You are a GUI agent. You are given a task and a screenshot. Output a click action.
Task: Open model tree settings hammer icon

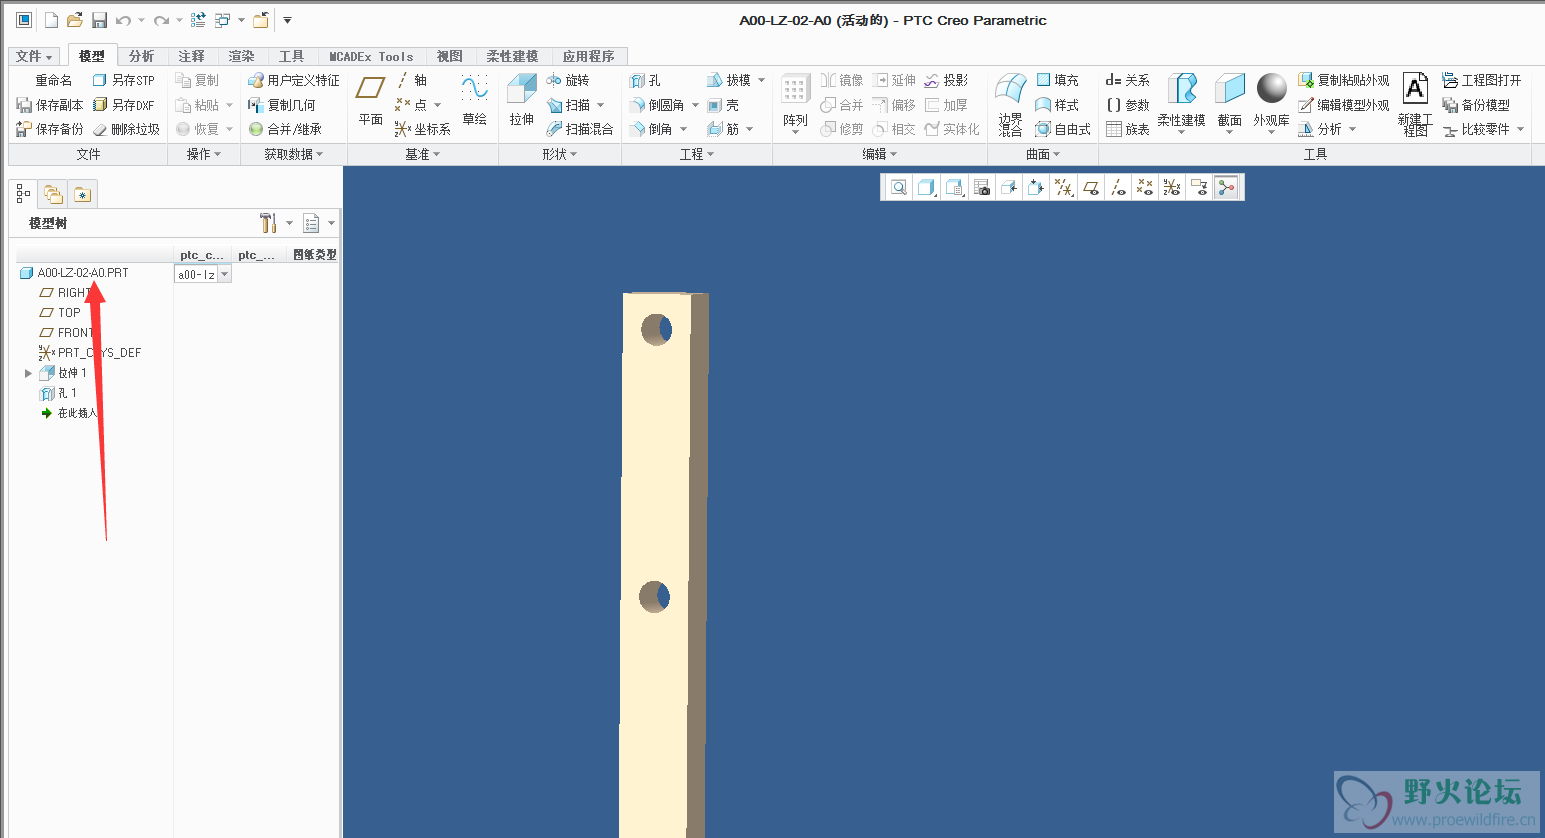pyautogui.click(x=268, y=223)
